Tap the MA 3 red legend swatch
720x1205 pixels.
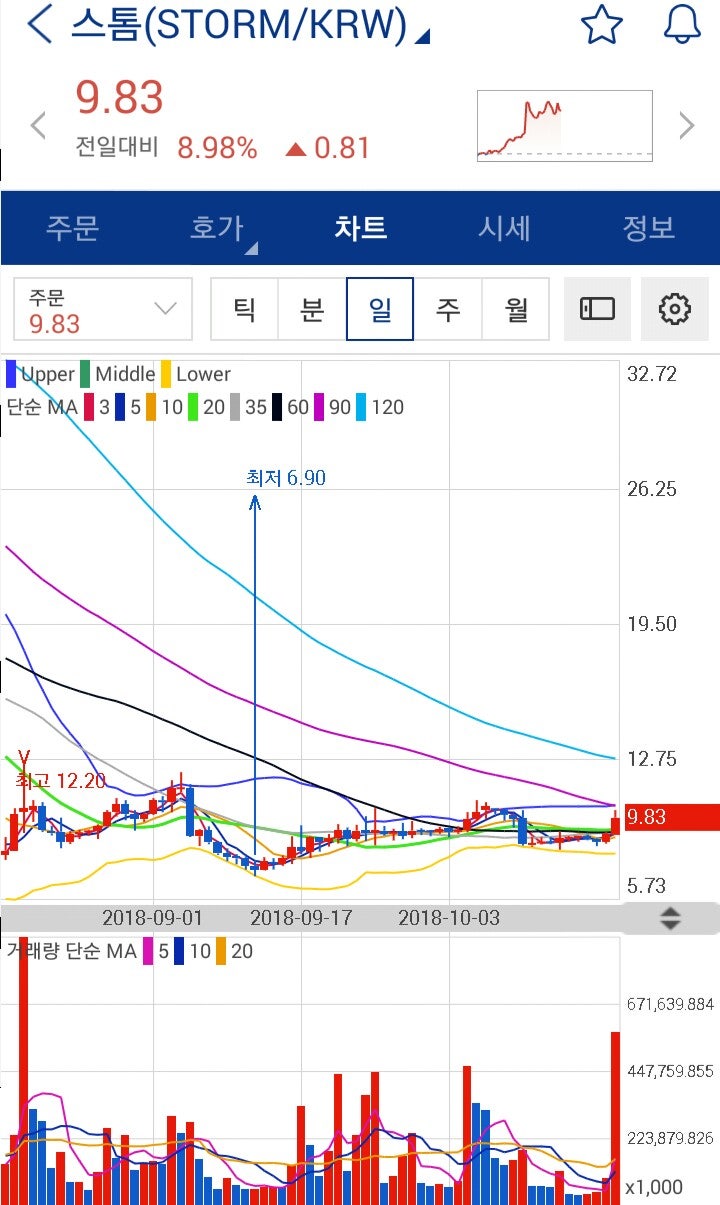click(89, 407)
